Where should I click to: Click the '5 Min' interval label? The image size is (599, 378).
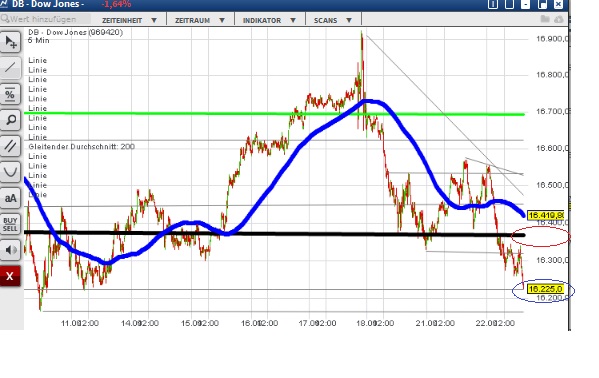point(39,41)
